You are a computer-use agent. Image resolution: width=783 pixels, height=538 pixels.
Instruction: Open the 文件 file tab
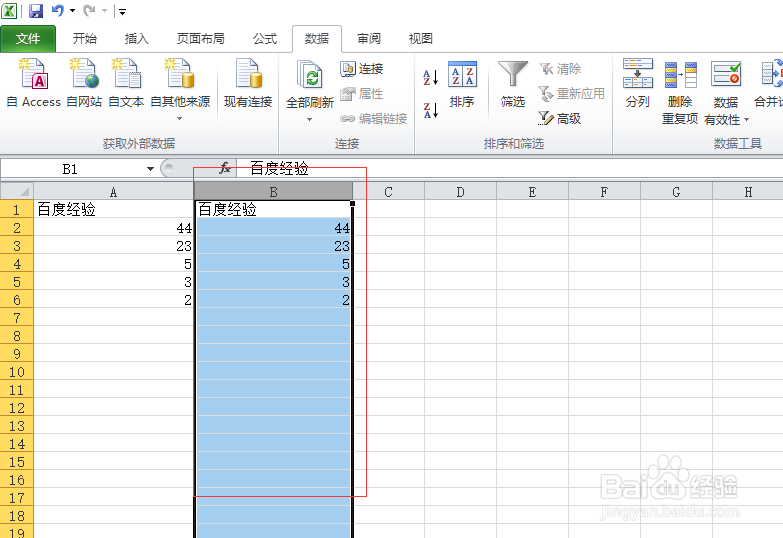coord(28,38)
